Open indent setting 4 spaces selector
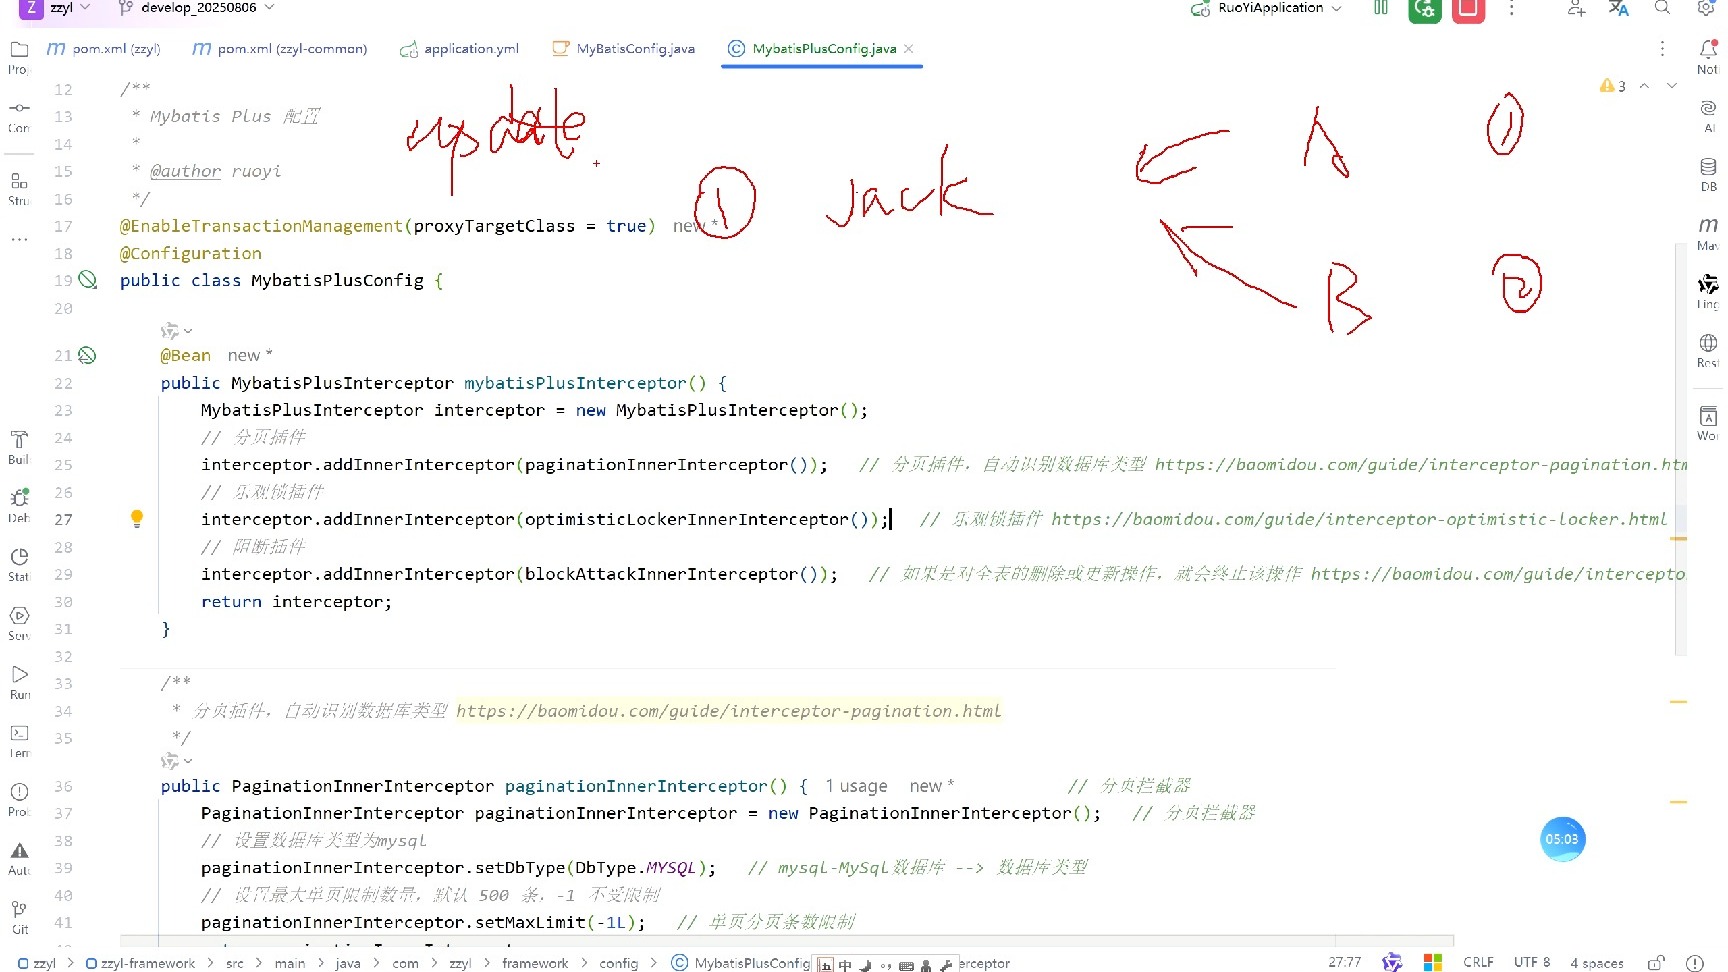The height and width of the screenshot is (972, 1728). click(1597, 963)
